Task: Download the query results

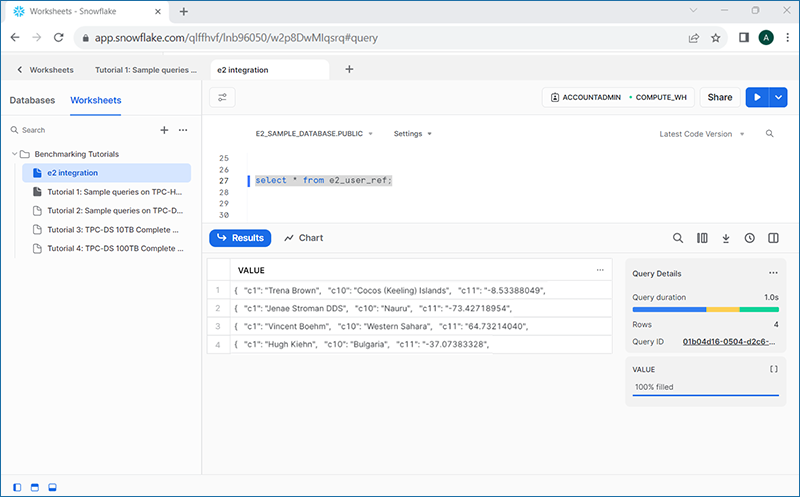Action: click(x=726, y=238)
